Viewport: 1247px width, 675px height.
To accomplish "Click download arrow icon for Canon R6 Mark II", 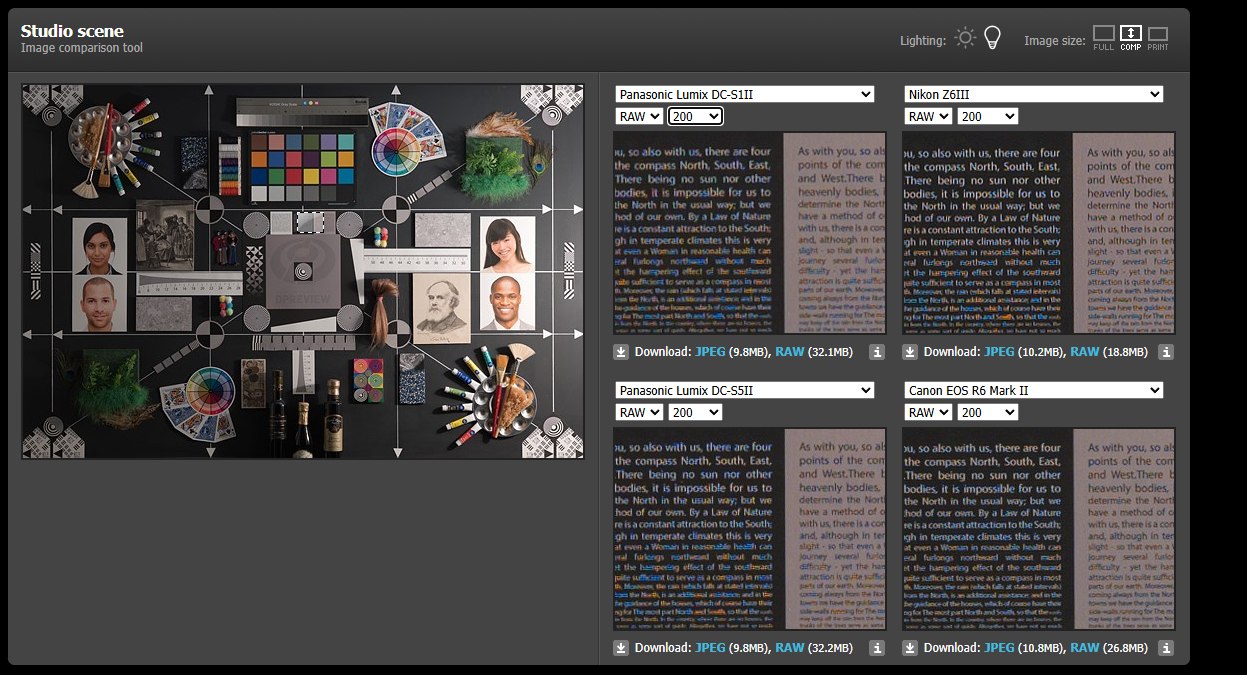I will 910,648.
